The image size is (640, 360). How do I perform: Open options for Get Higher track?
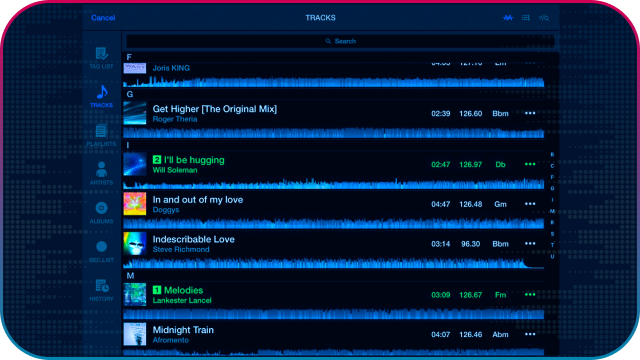tap(530, 113)
